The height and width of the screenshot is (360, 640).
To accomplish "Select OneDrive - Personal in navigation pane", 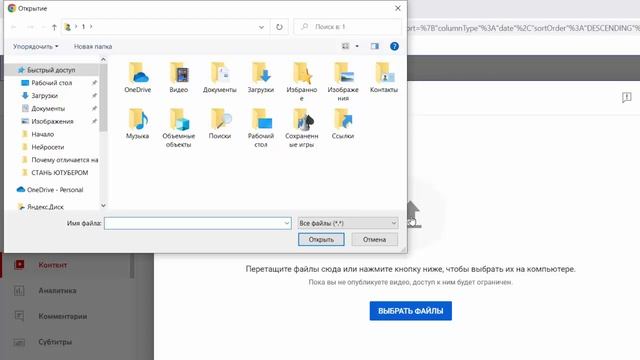I will click(x=55, y=190).
